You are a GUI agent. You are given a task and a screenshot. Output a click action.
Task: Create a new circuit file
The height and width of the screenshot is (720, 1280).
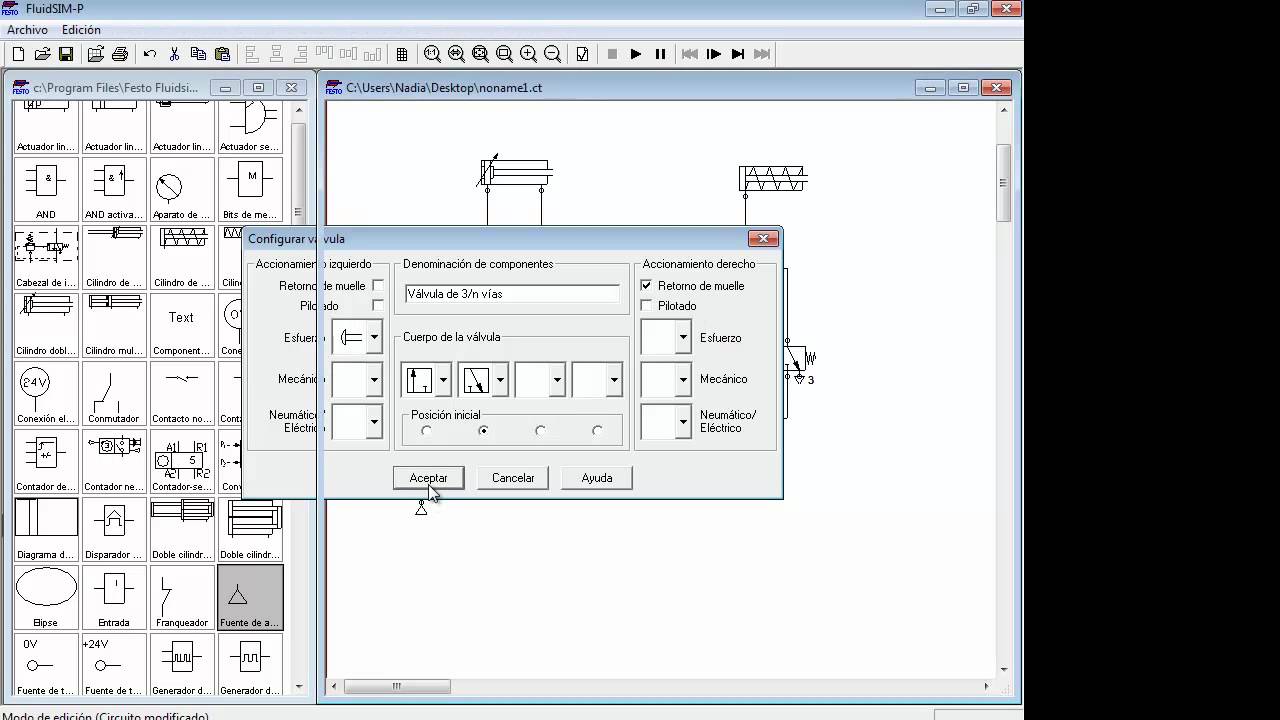click(18, 54)
